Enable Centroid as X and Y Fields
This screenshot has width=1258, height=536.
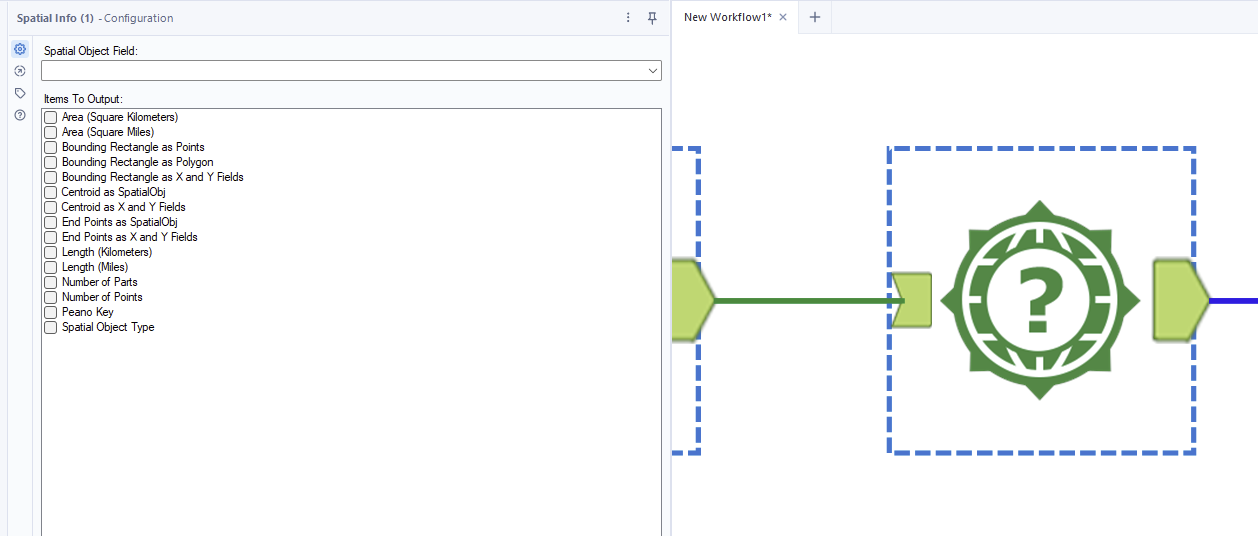pos(51,207)
